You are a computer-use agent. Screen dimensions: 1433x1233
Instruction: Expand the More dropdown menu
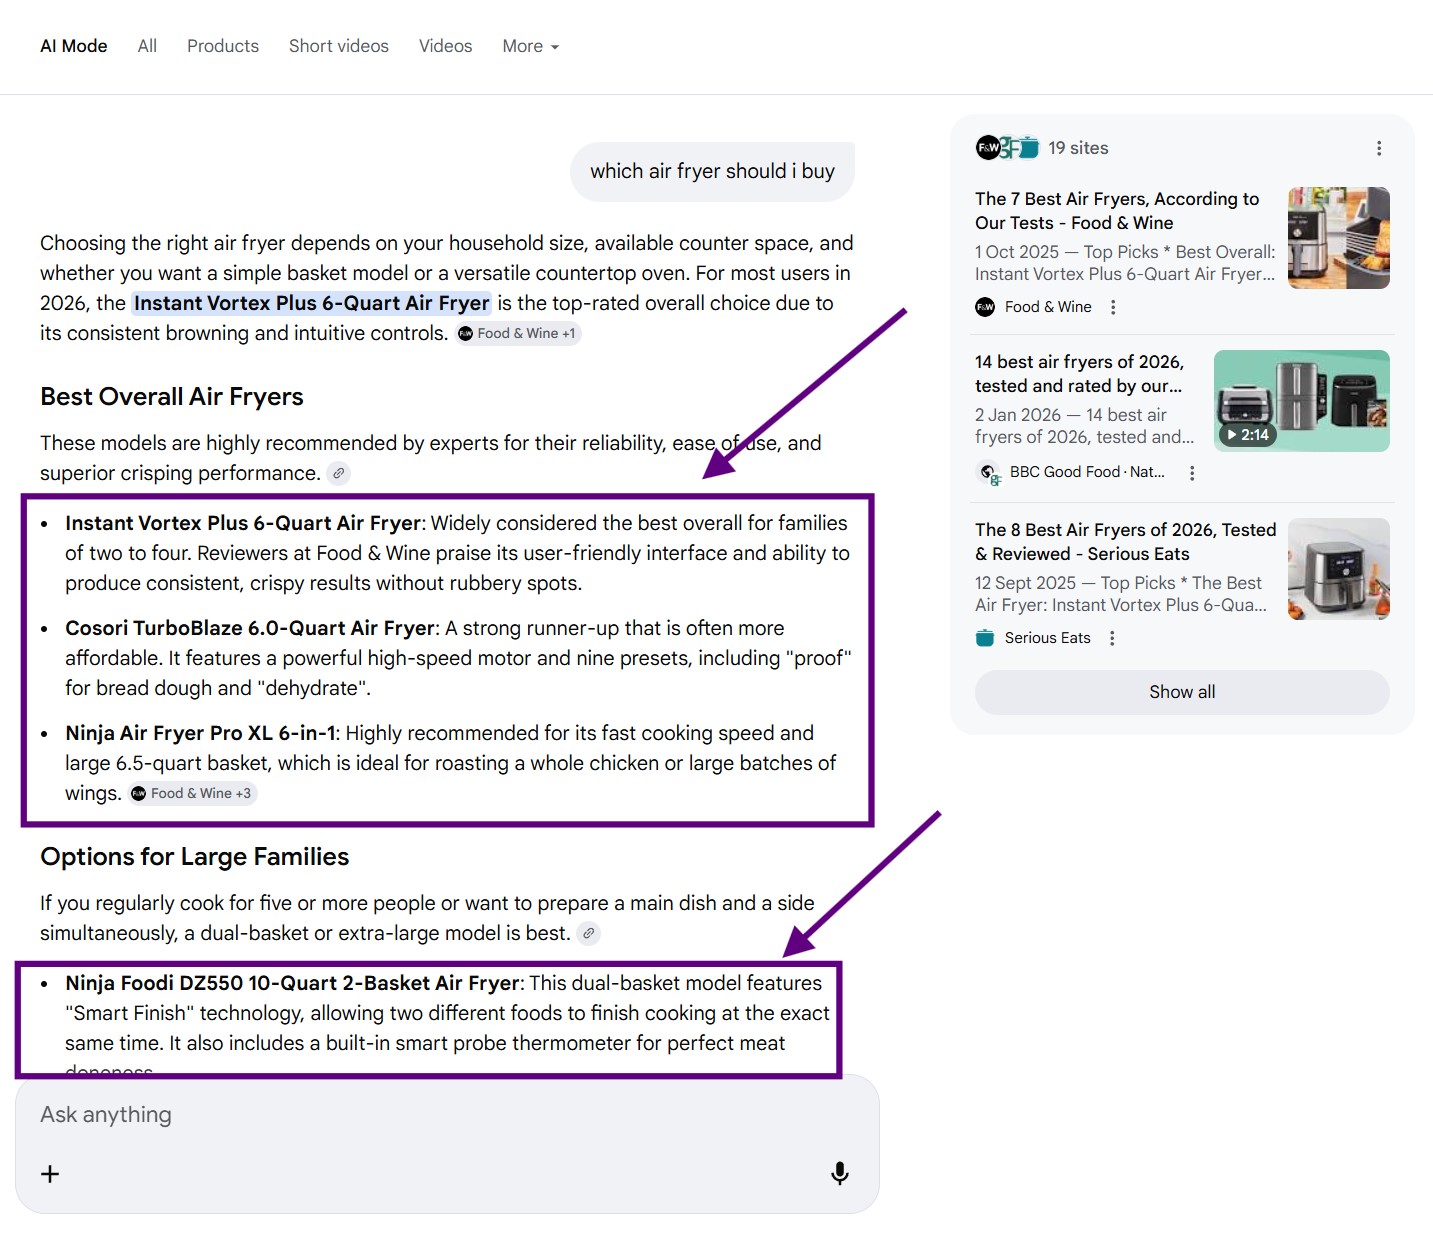[x=530, y=46]
